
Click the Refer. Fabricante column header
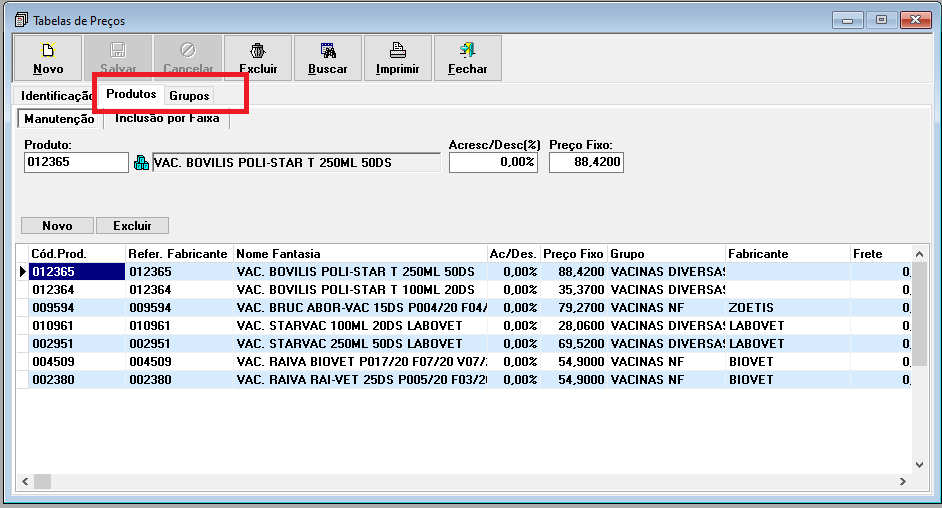179,253
